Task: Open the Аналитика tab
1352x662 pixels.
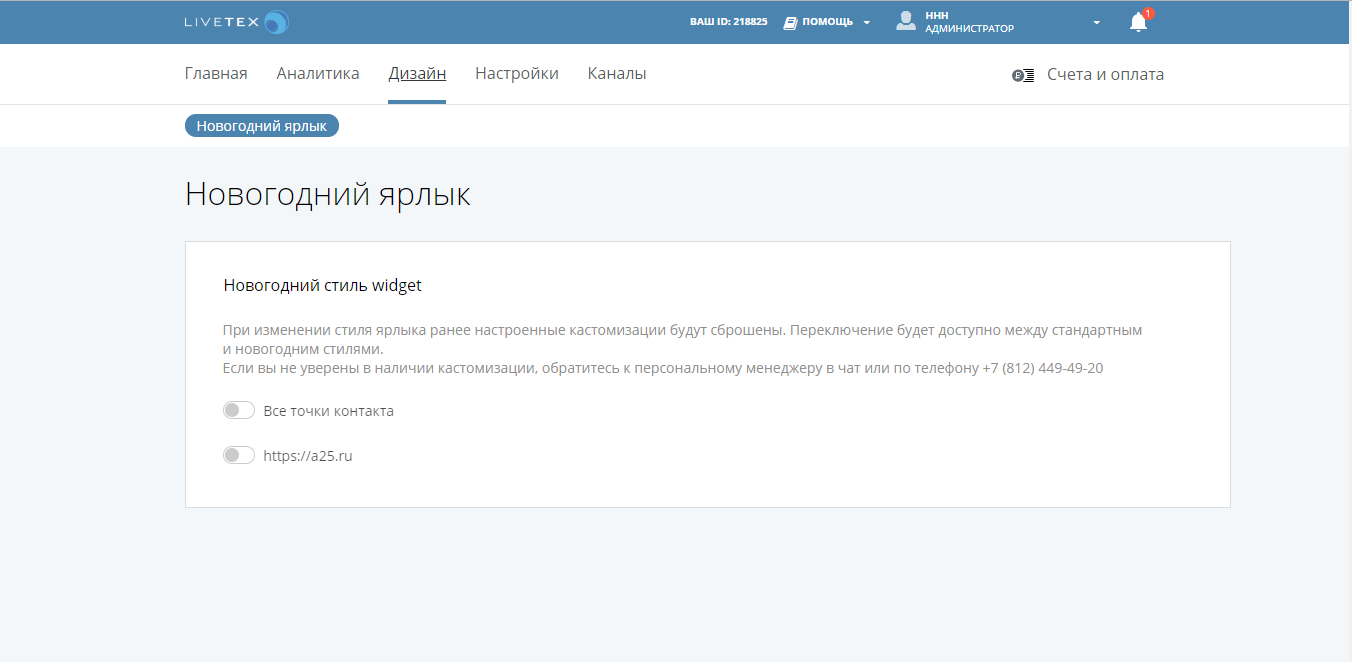Action: [318, 73]
